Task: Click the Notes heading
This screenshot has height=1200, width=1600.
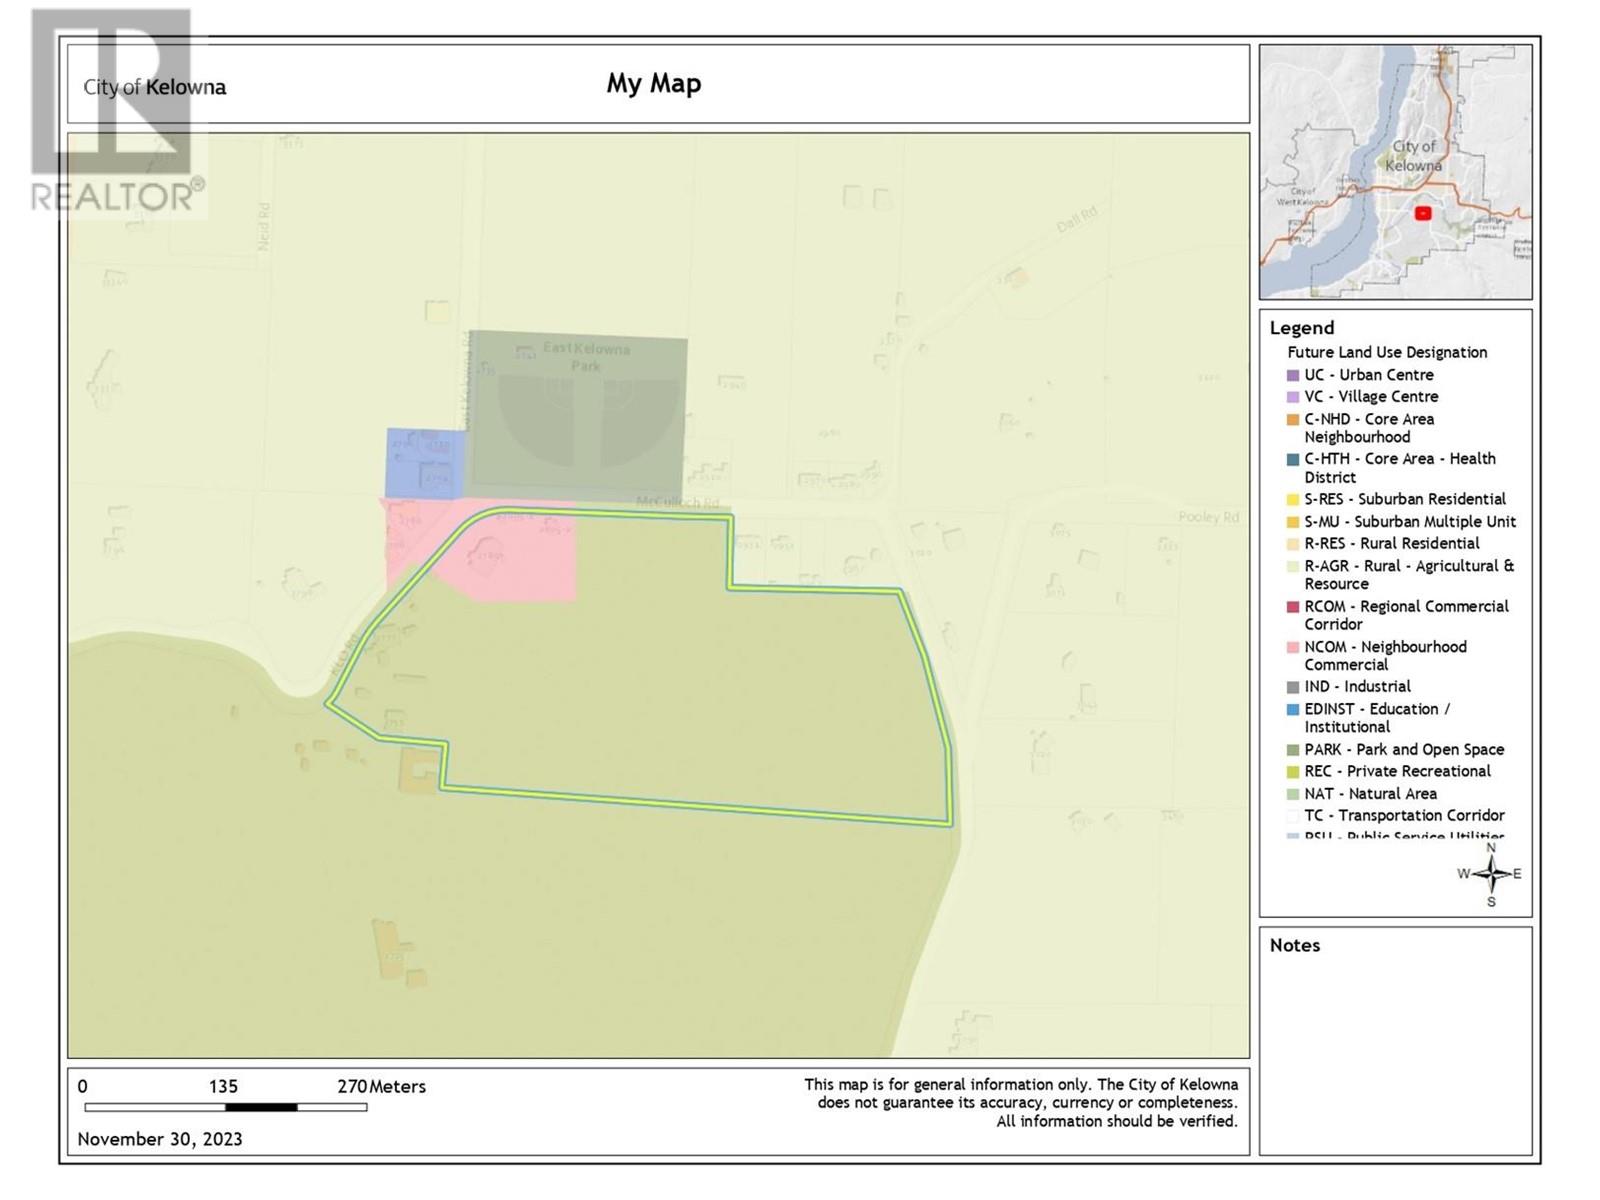Action: pos(1295,945)
